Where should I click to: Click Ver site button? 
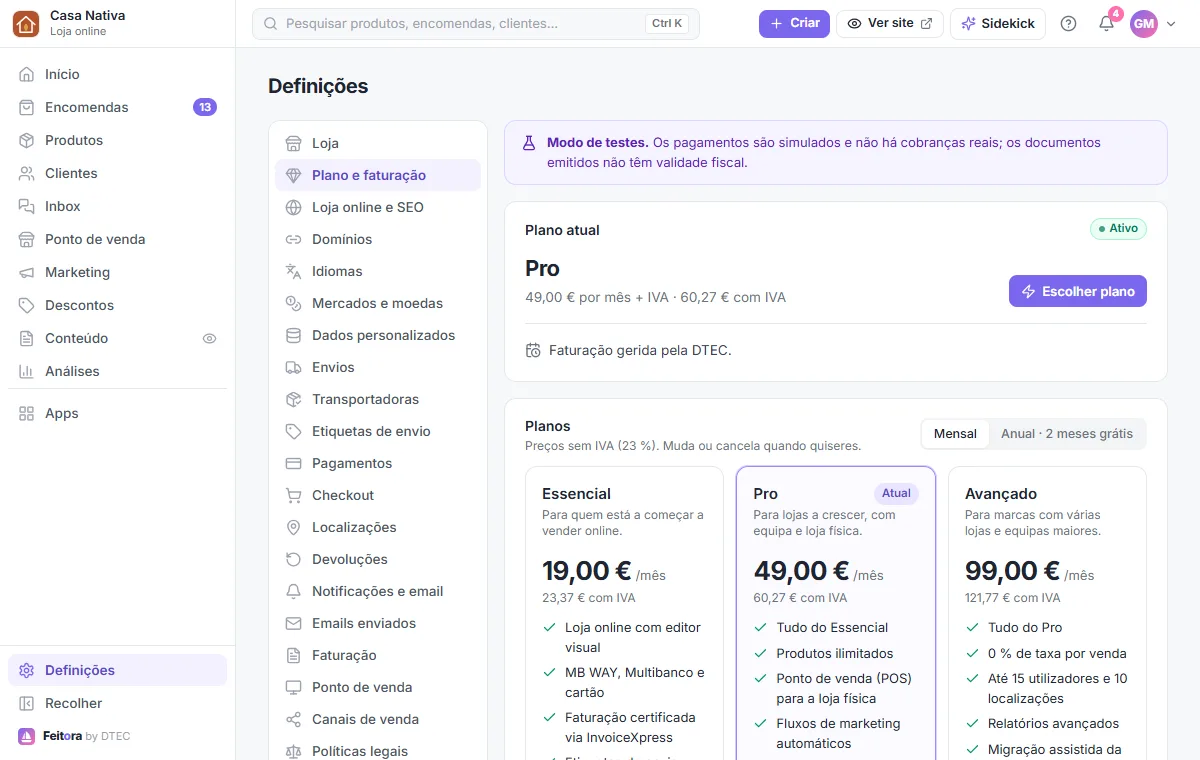(x=890, y=23)
